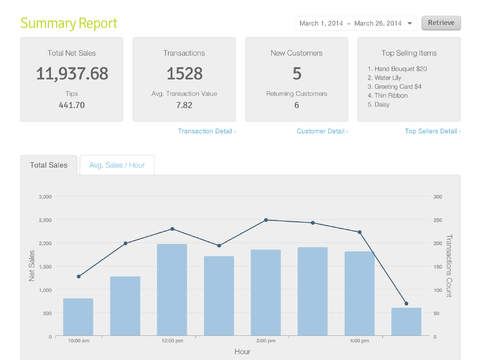Click the lowest transactions point at chart end
This screenshot has height=360, width=480.
[406, 304]
